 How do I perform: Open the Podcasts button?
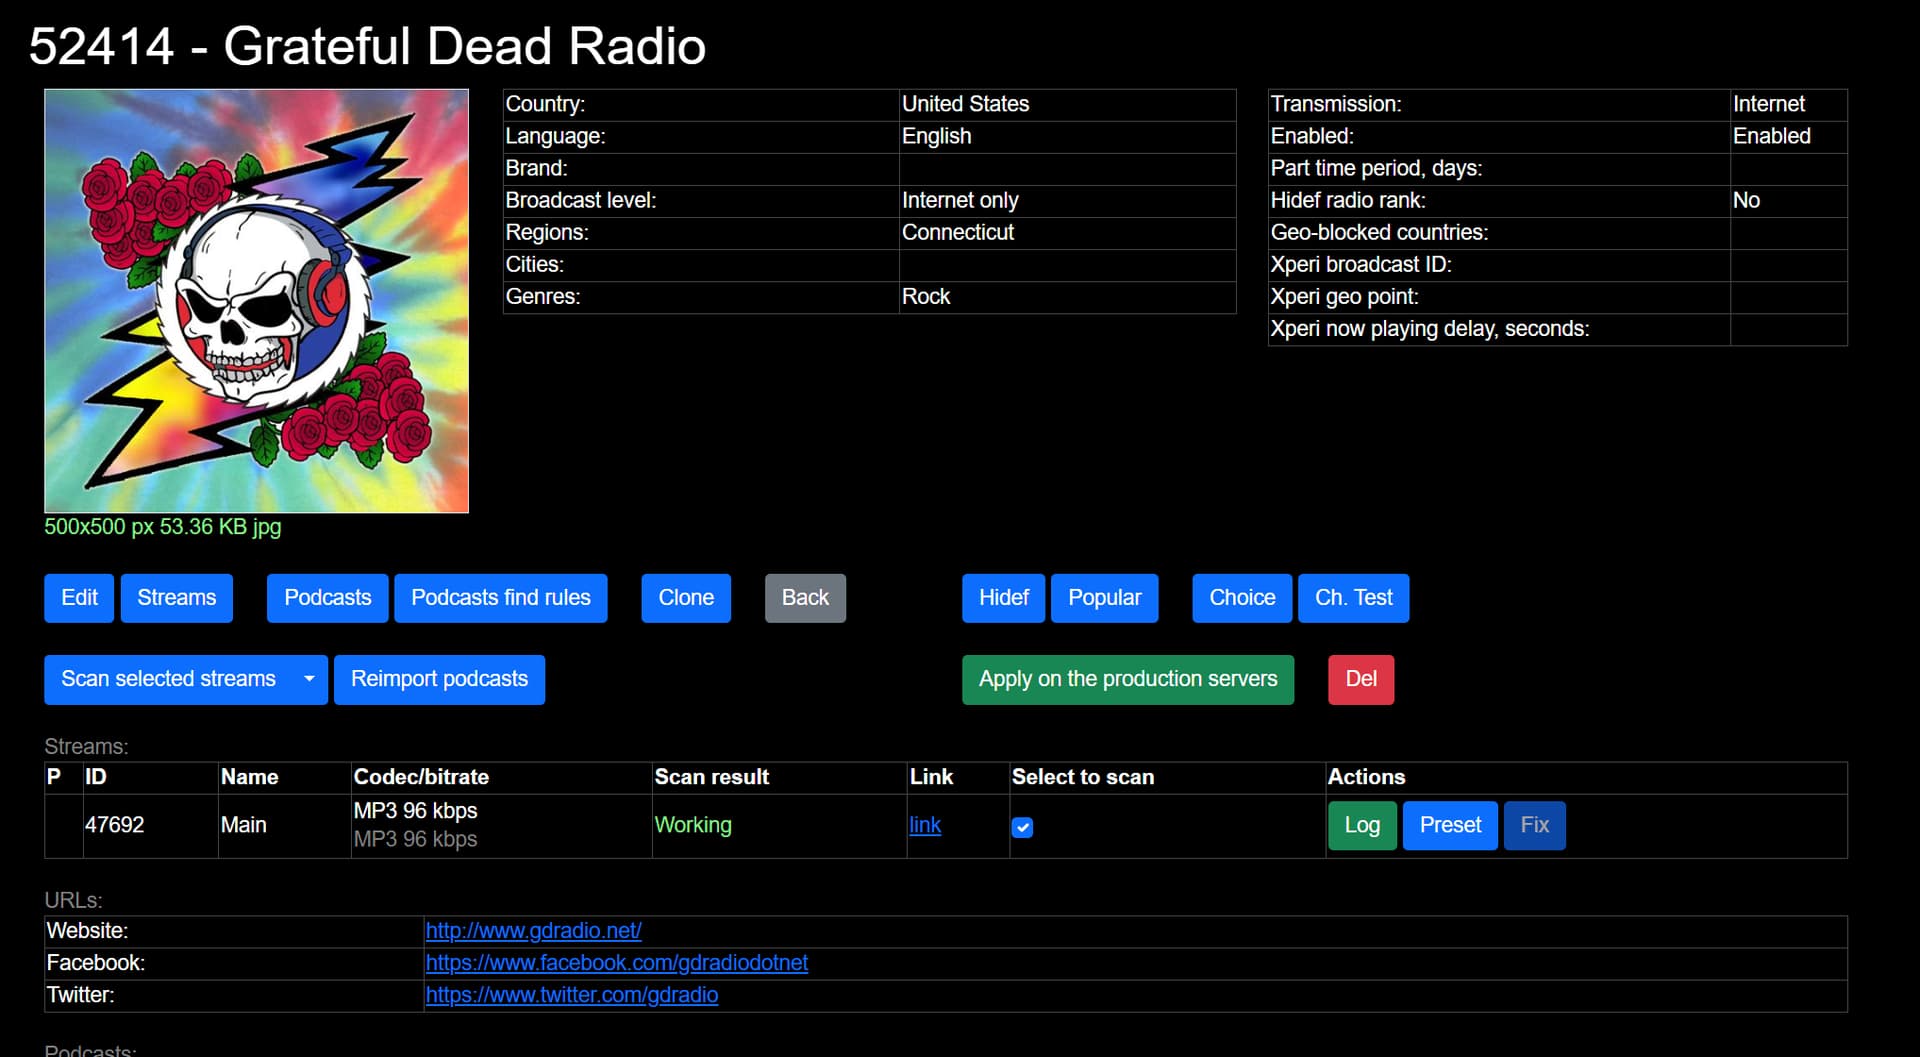[327, 598]
